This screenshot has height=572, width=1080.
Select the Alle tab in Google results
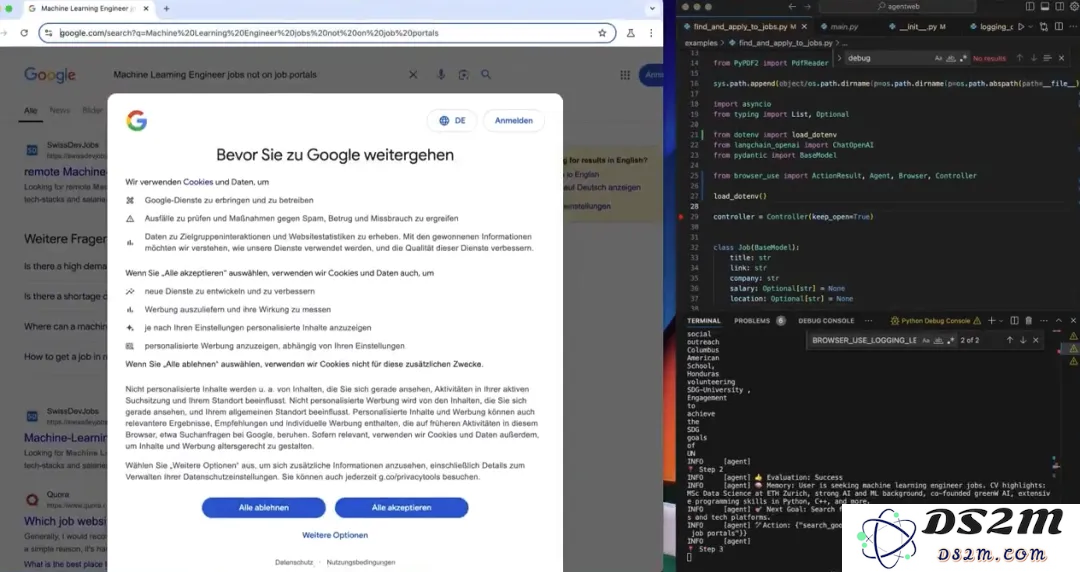(30, 110)
